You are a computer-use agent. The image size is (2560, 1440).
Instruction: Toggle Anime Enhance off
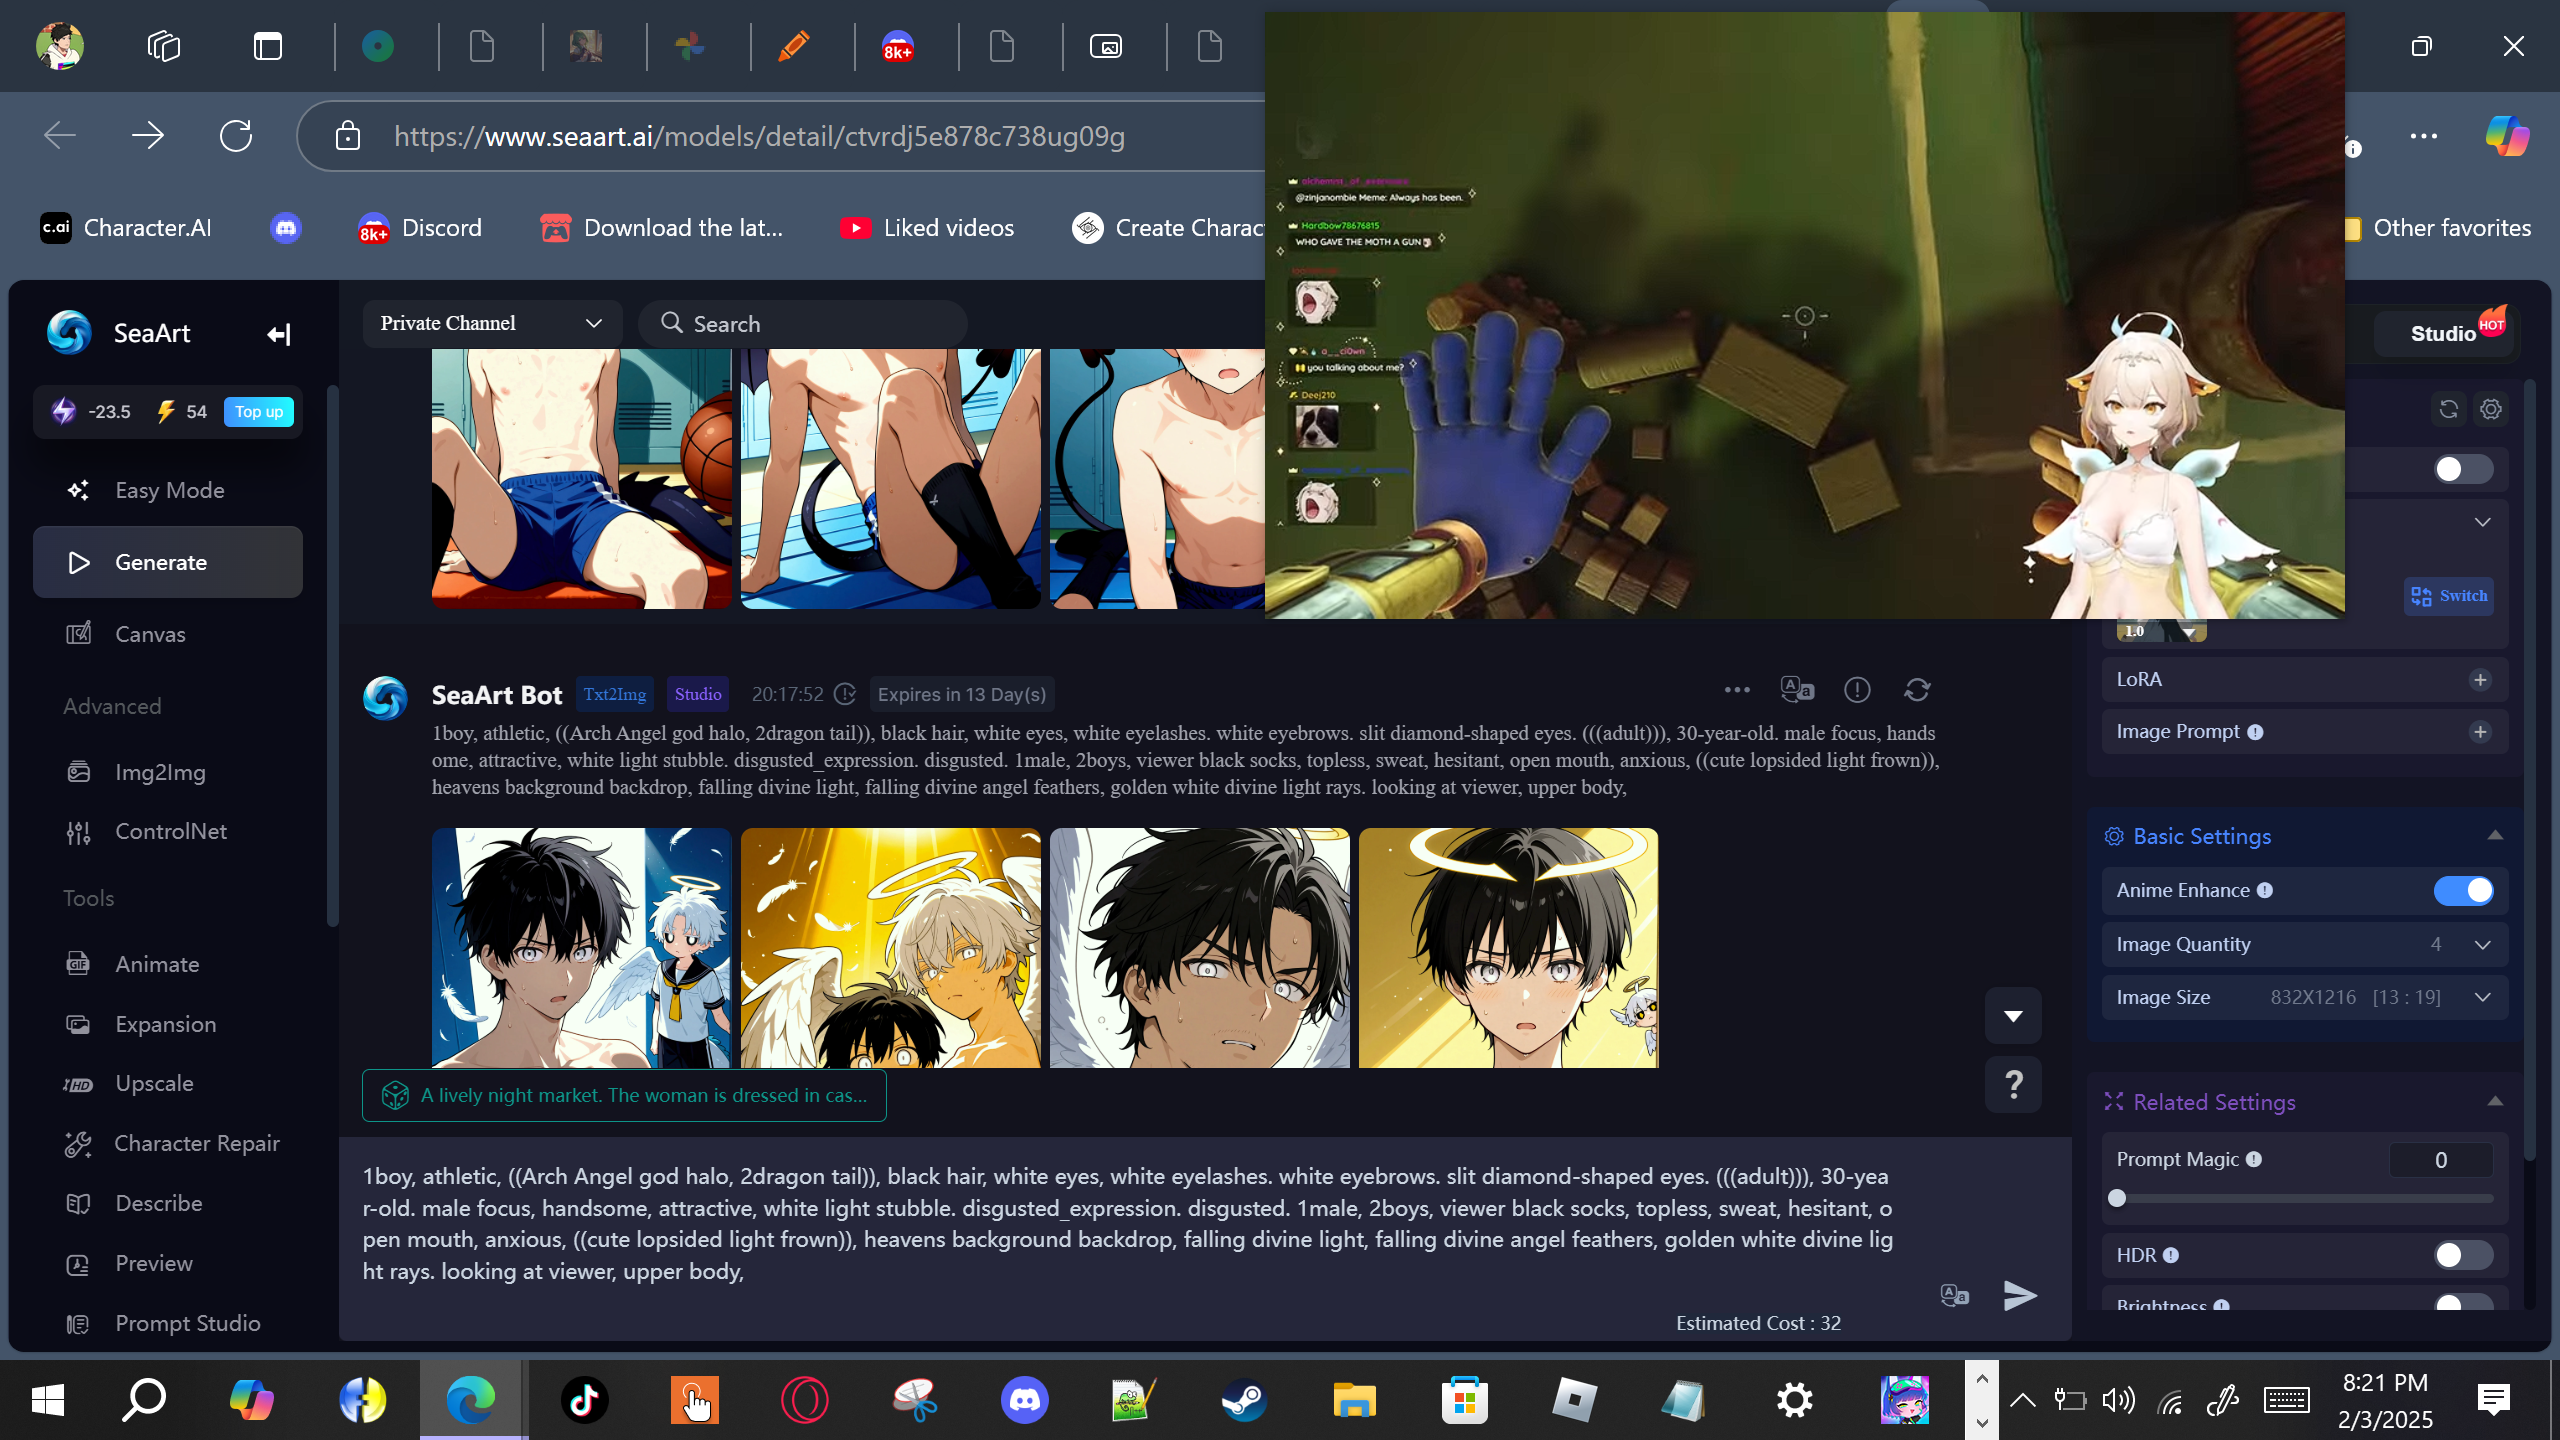(2463, 891)
